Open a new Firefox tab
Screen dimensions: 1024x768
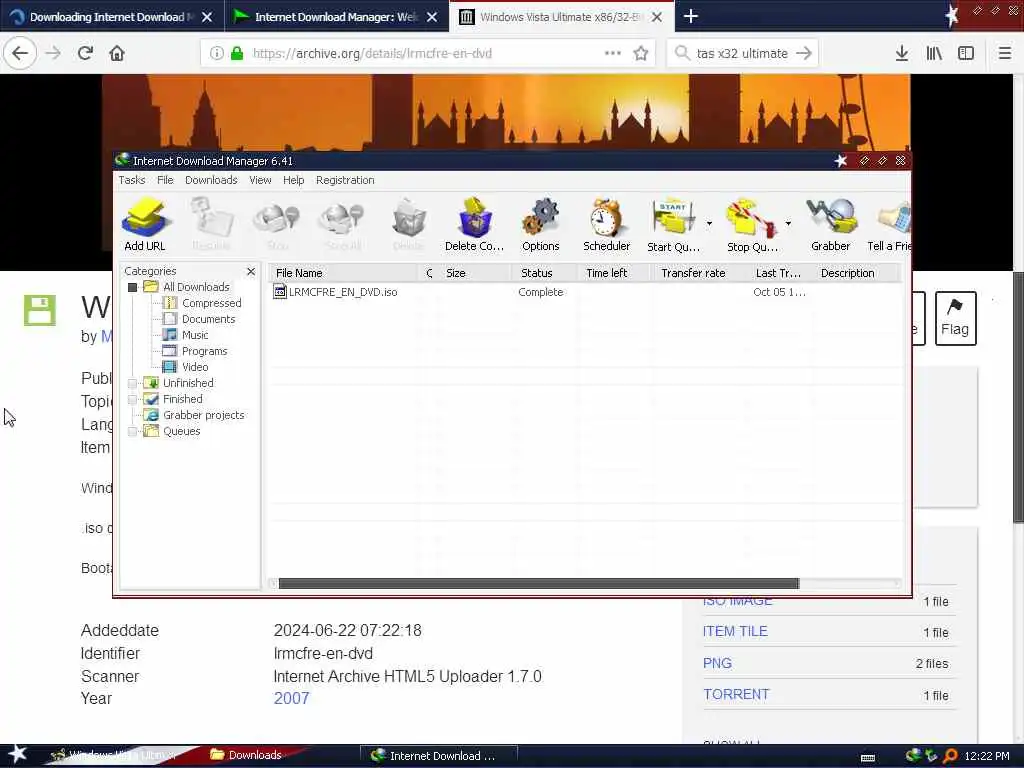(x=690, y=16)
